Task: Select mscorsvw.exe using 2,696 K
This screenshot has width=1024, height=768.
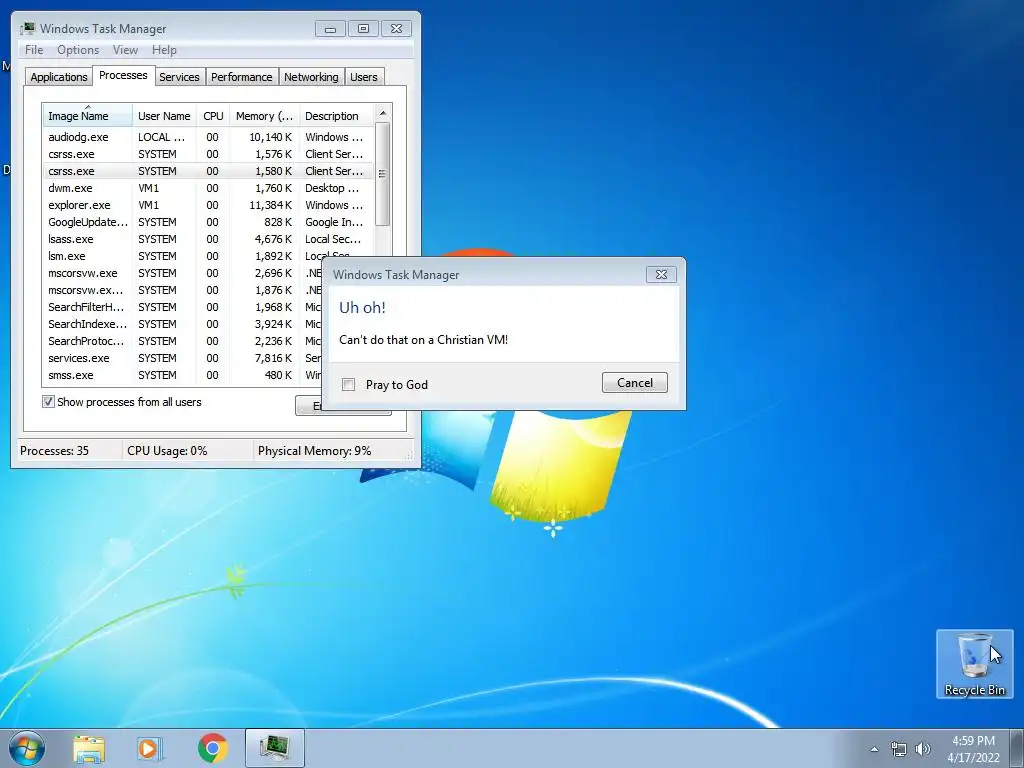Action: pyautogui.click(x=183, y=273)
